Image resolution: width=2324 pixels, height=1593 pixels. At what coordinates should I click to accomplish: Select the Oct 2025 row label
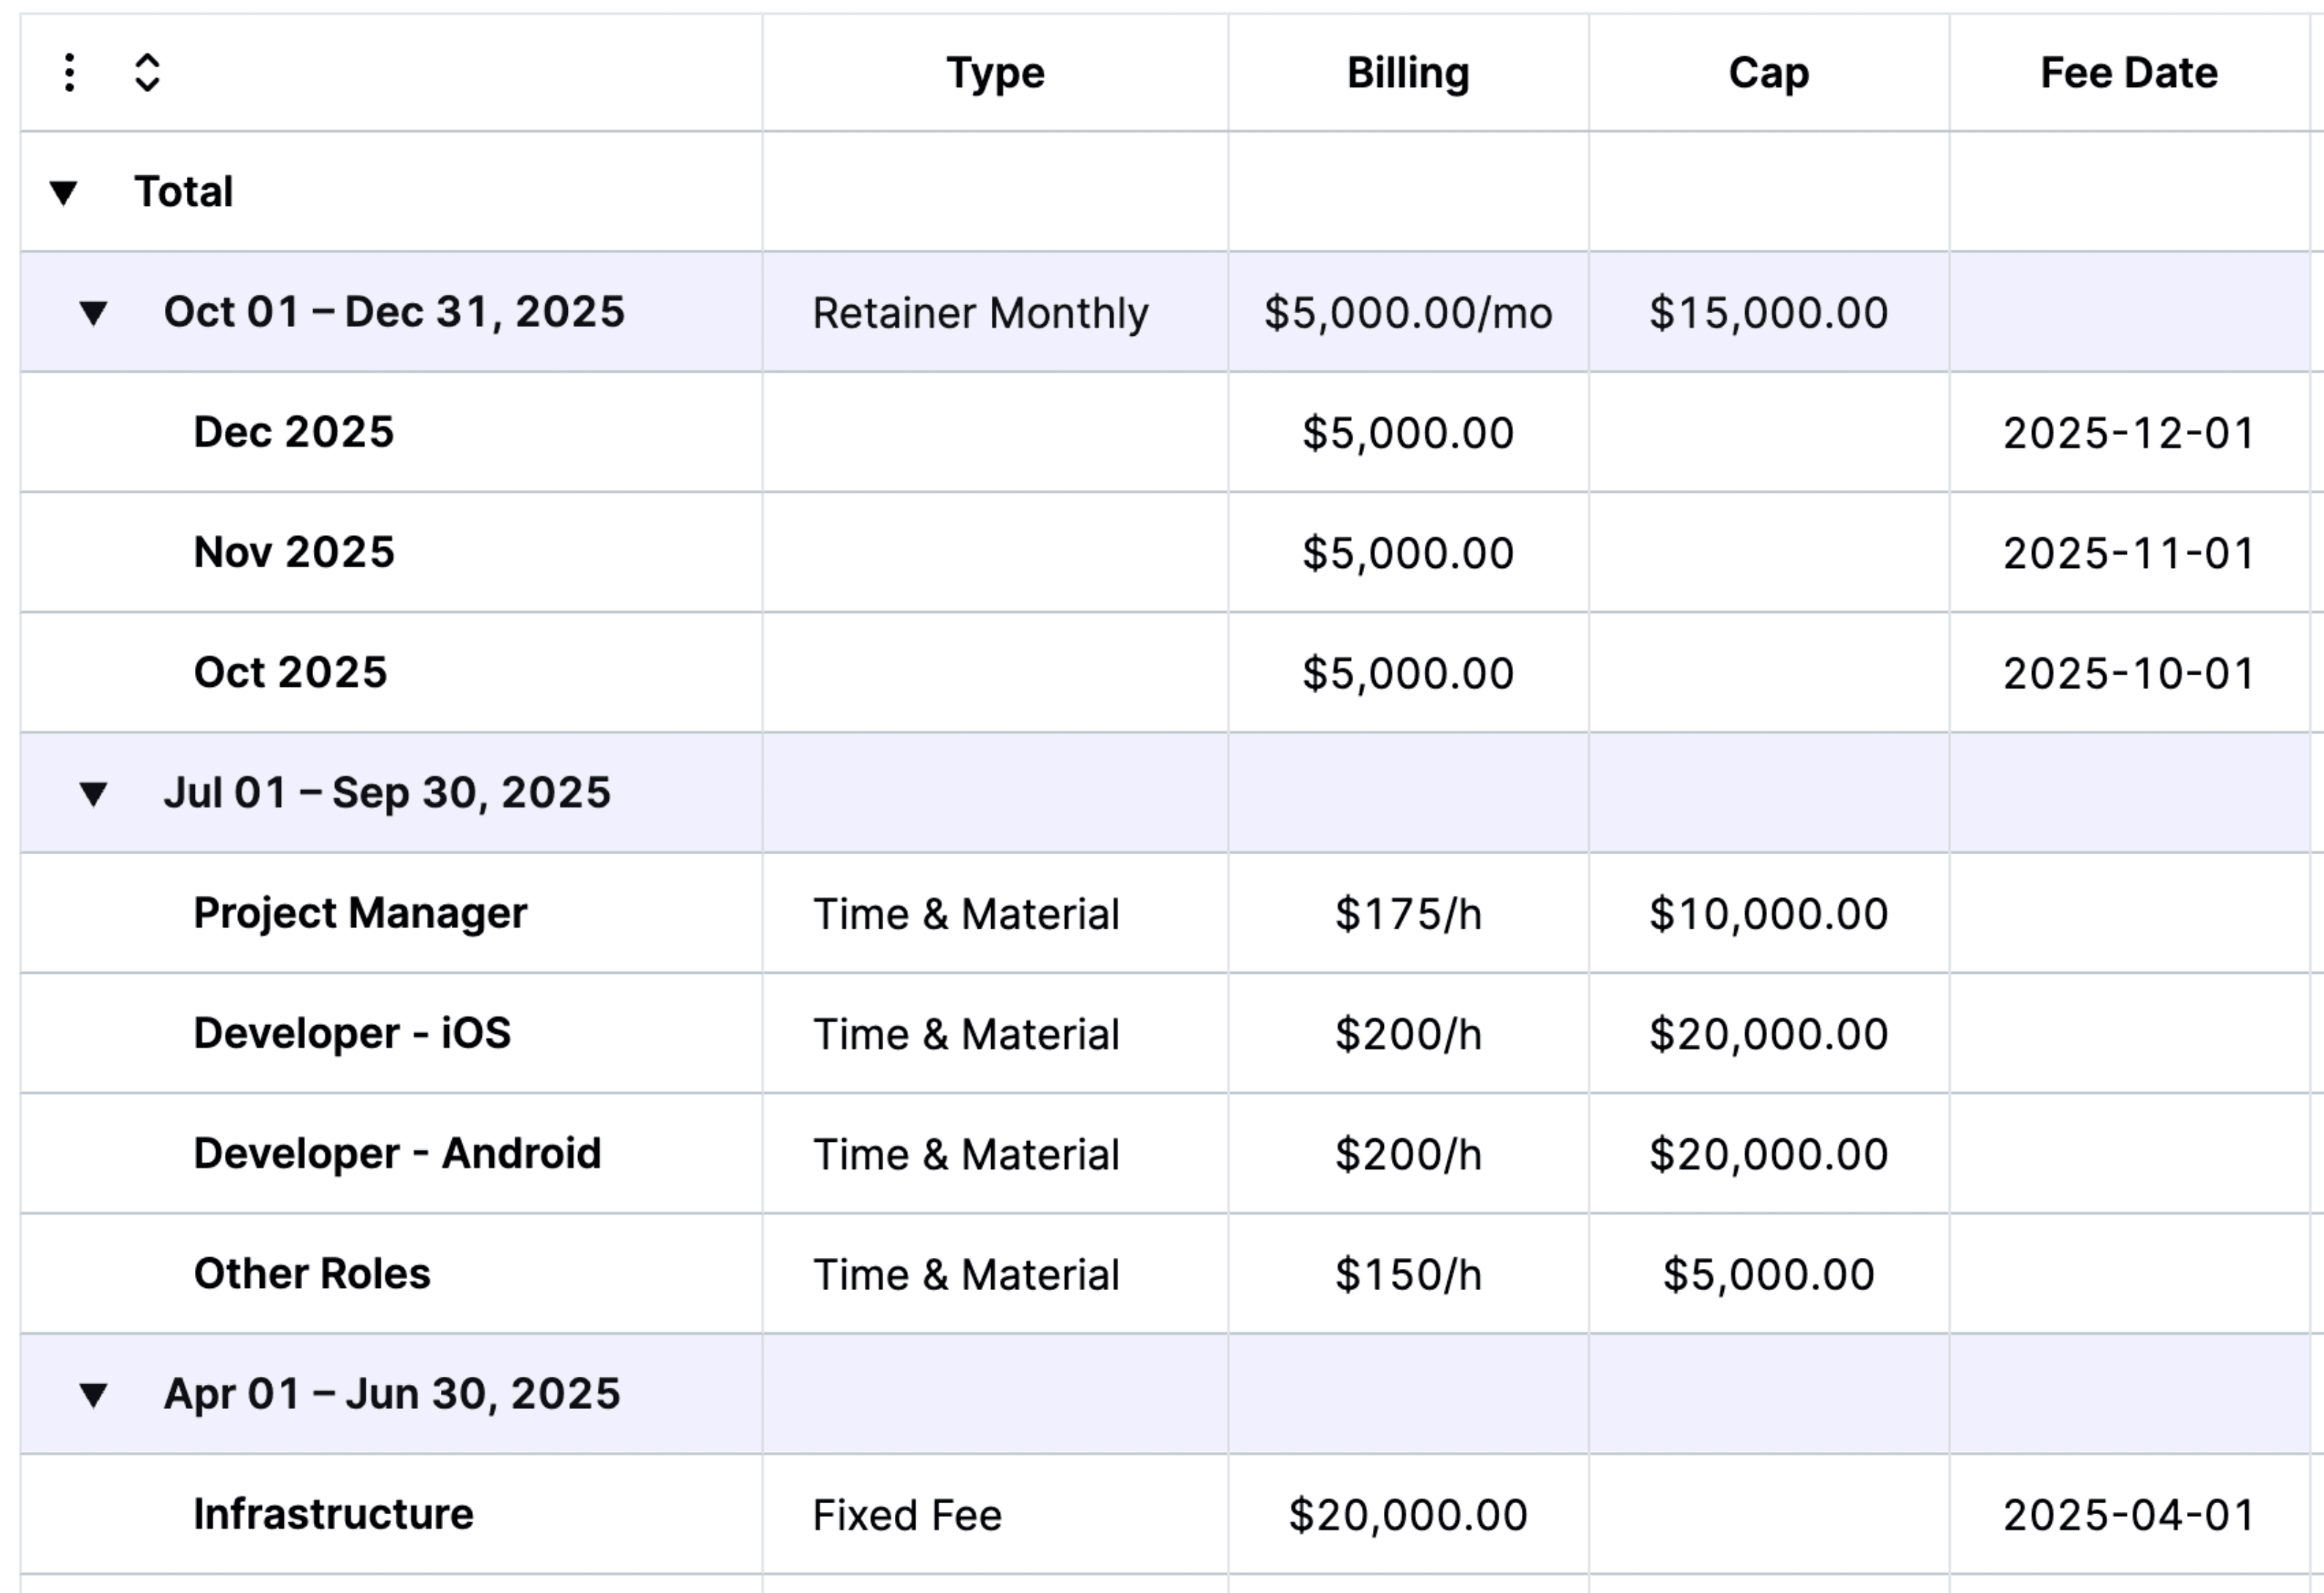(292, 672)
